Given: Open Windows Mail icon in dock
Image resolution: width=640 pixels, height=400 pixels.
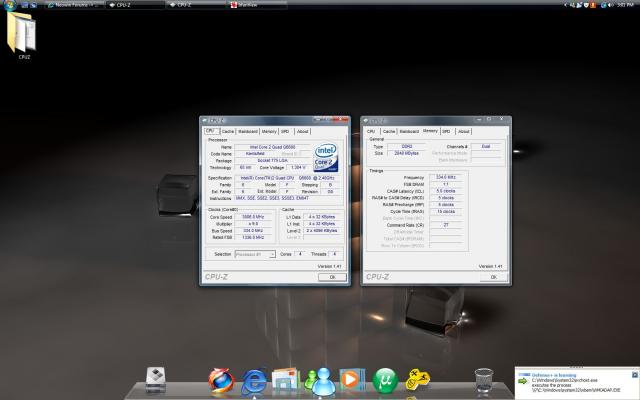Looking at the screenshot, I should pyautogui.click(x=285, y=380).
